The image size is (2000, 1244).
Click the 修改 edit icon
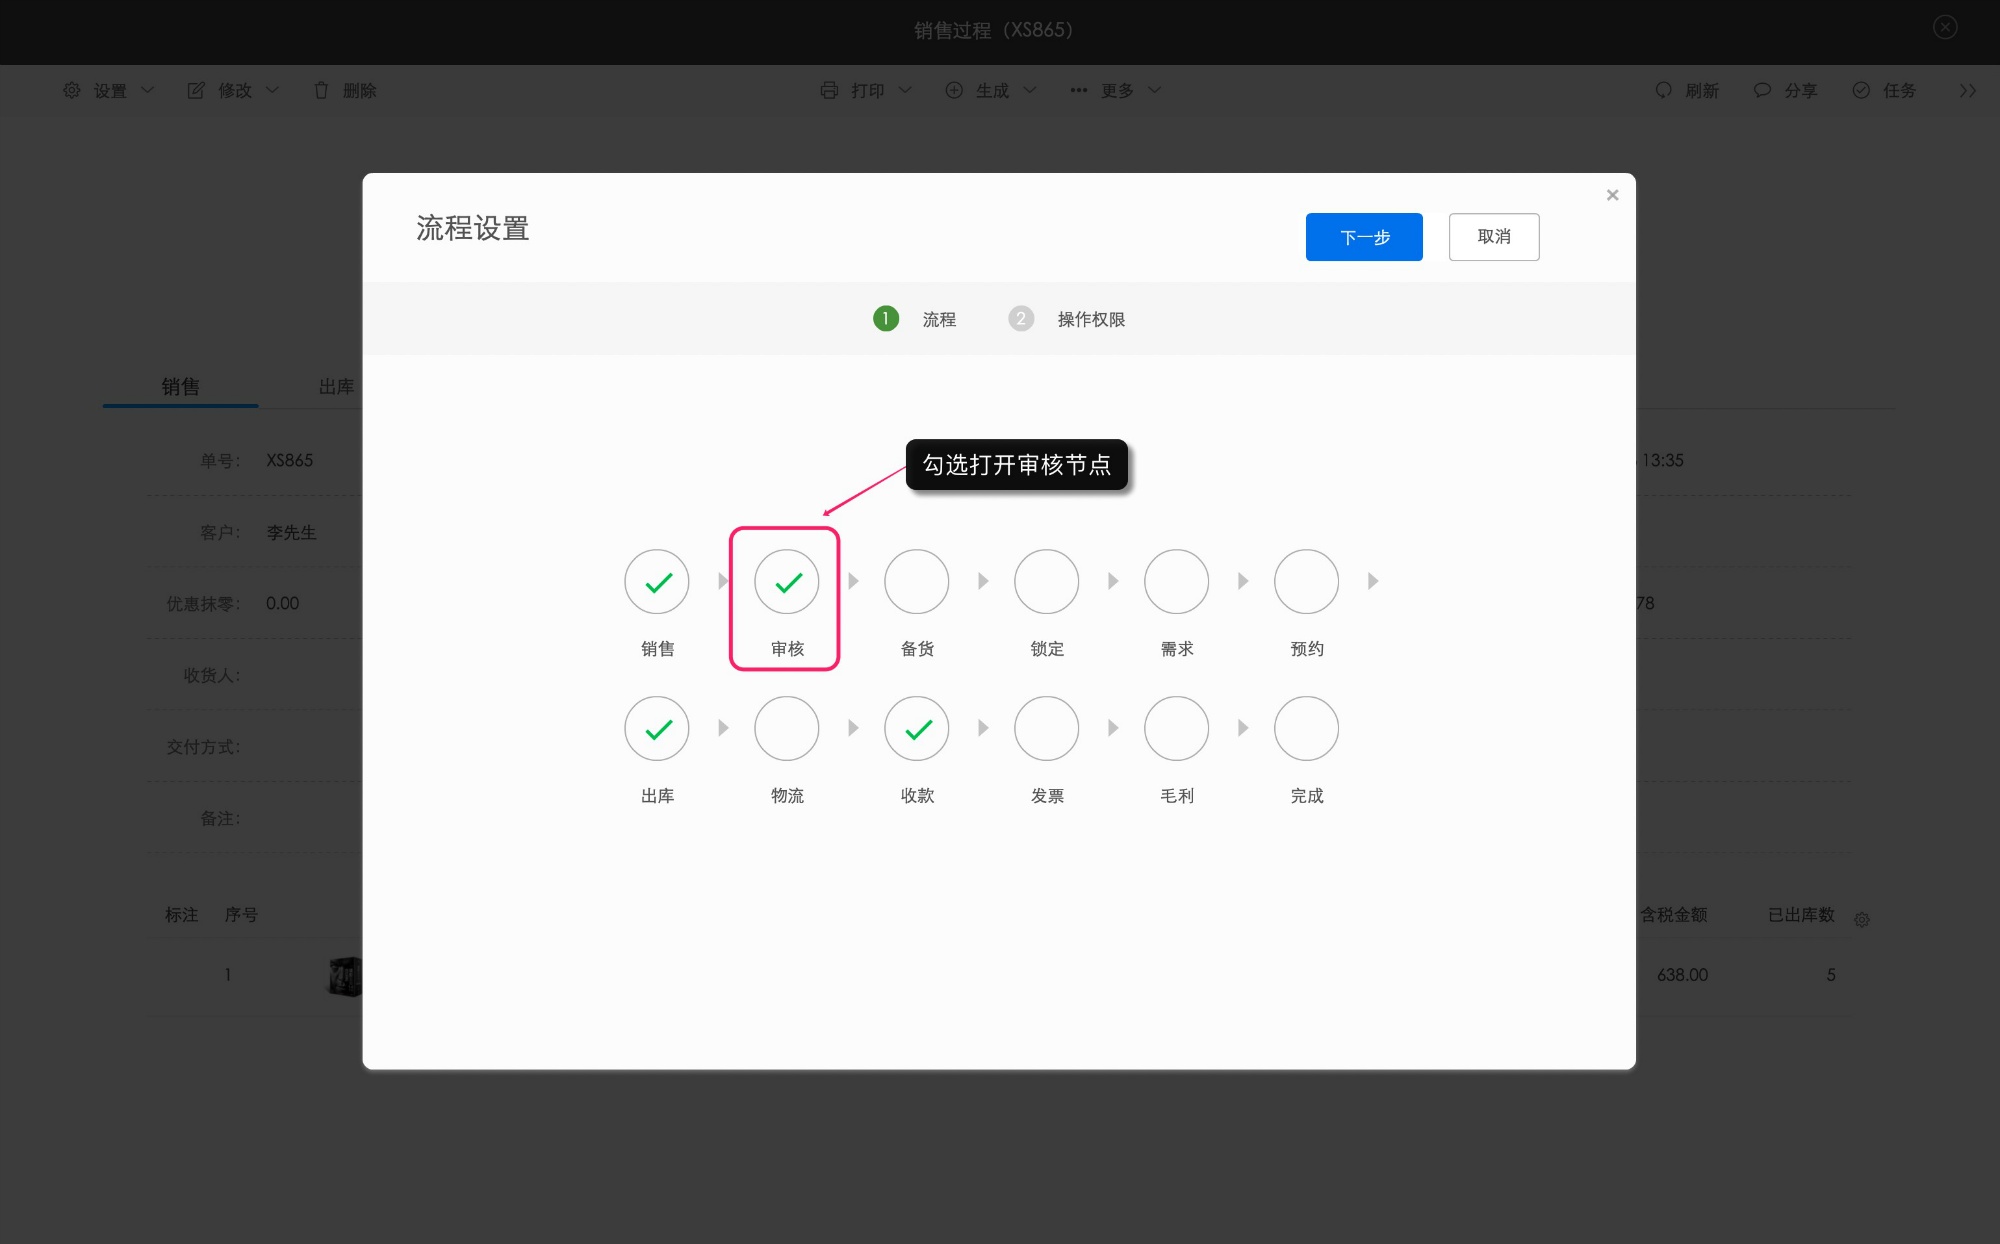coord(196,90)
